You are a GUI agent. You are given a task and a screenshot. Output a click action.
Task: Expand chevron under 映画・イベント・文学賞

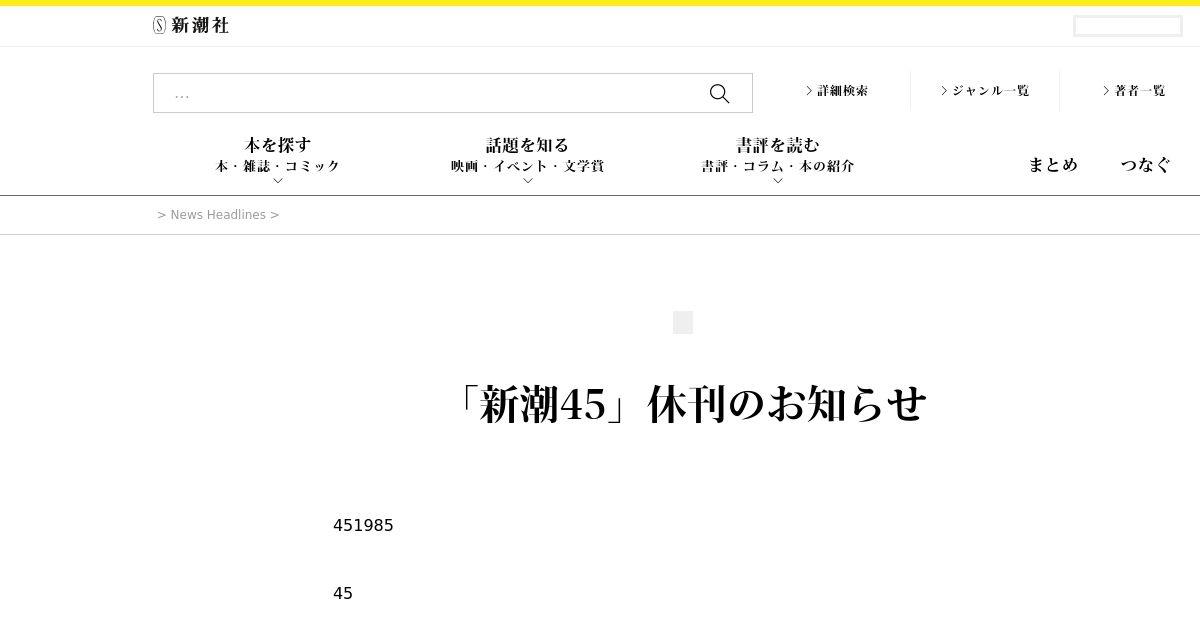[528, 181]
